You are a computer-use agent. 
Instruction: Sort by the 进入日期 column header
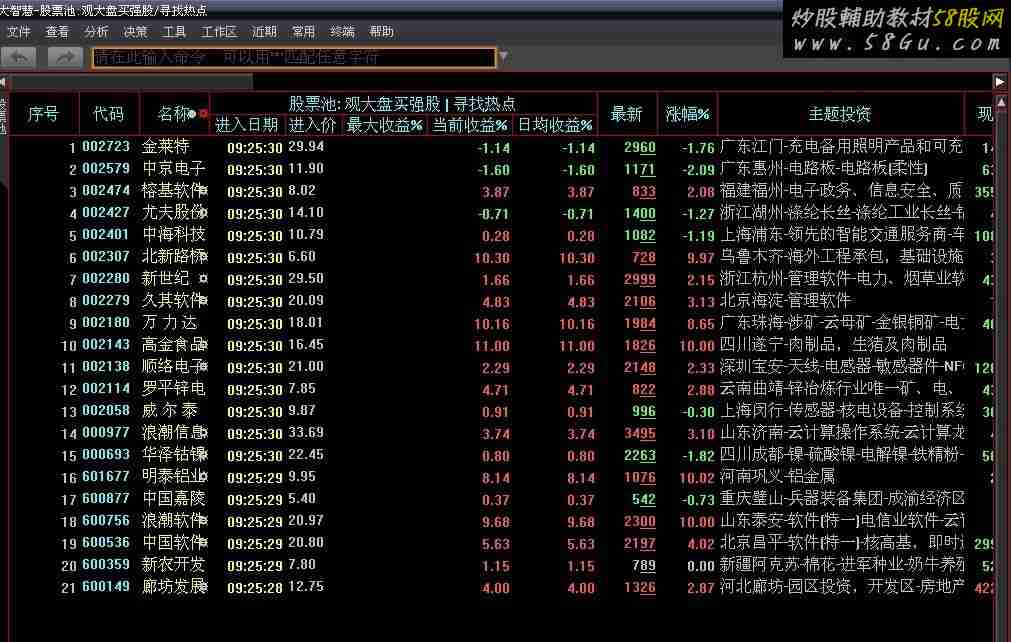coord(247,125)
